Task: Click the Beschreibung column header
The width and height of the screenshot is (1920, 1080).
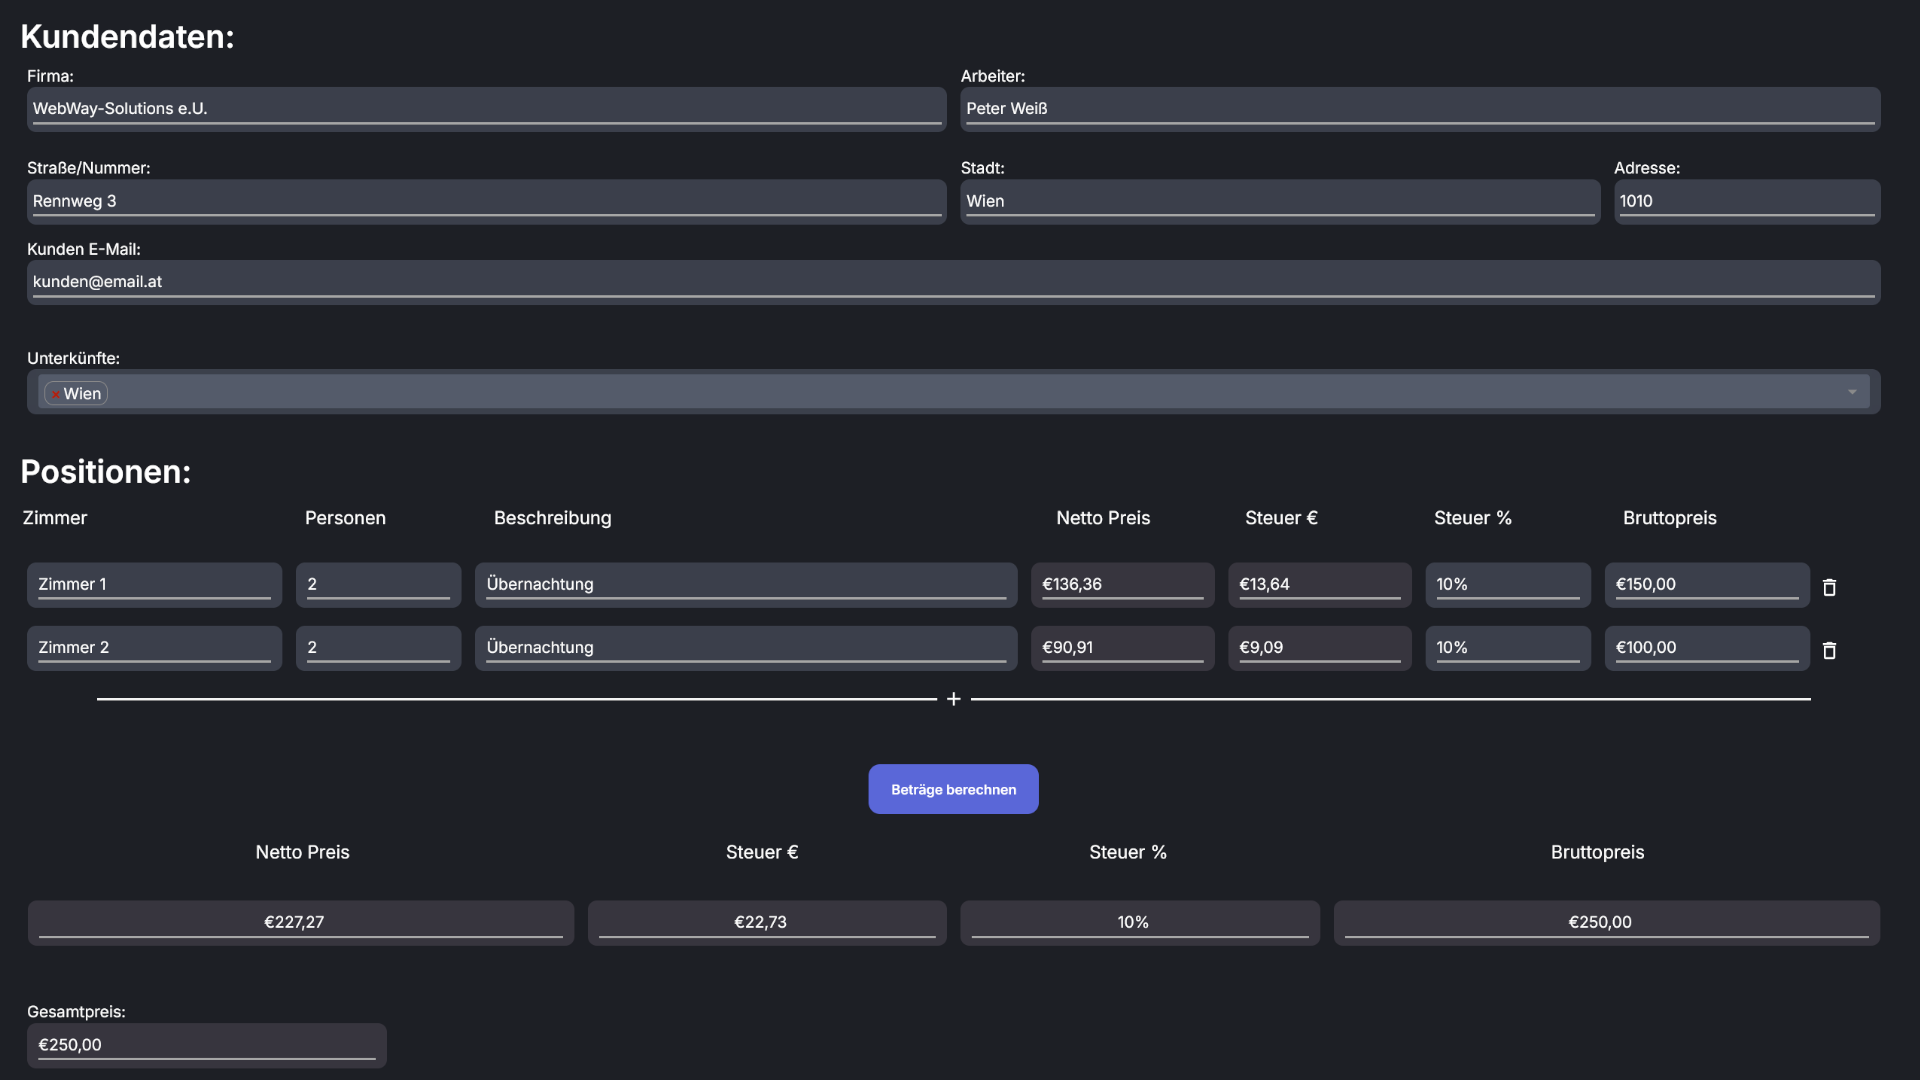Action: (552, 518)
